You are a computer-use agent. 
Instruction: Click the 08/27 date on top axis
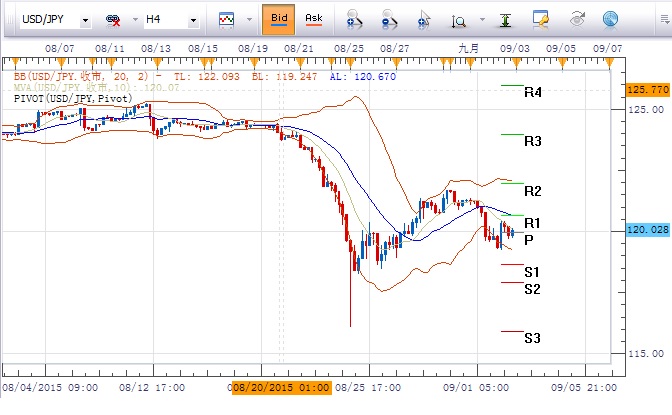pyautogui.click(x=394, y=48)
